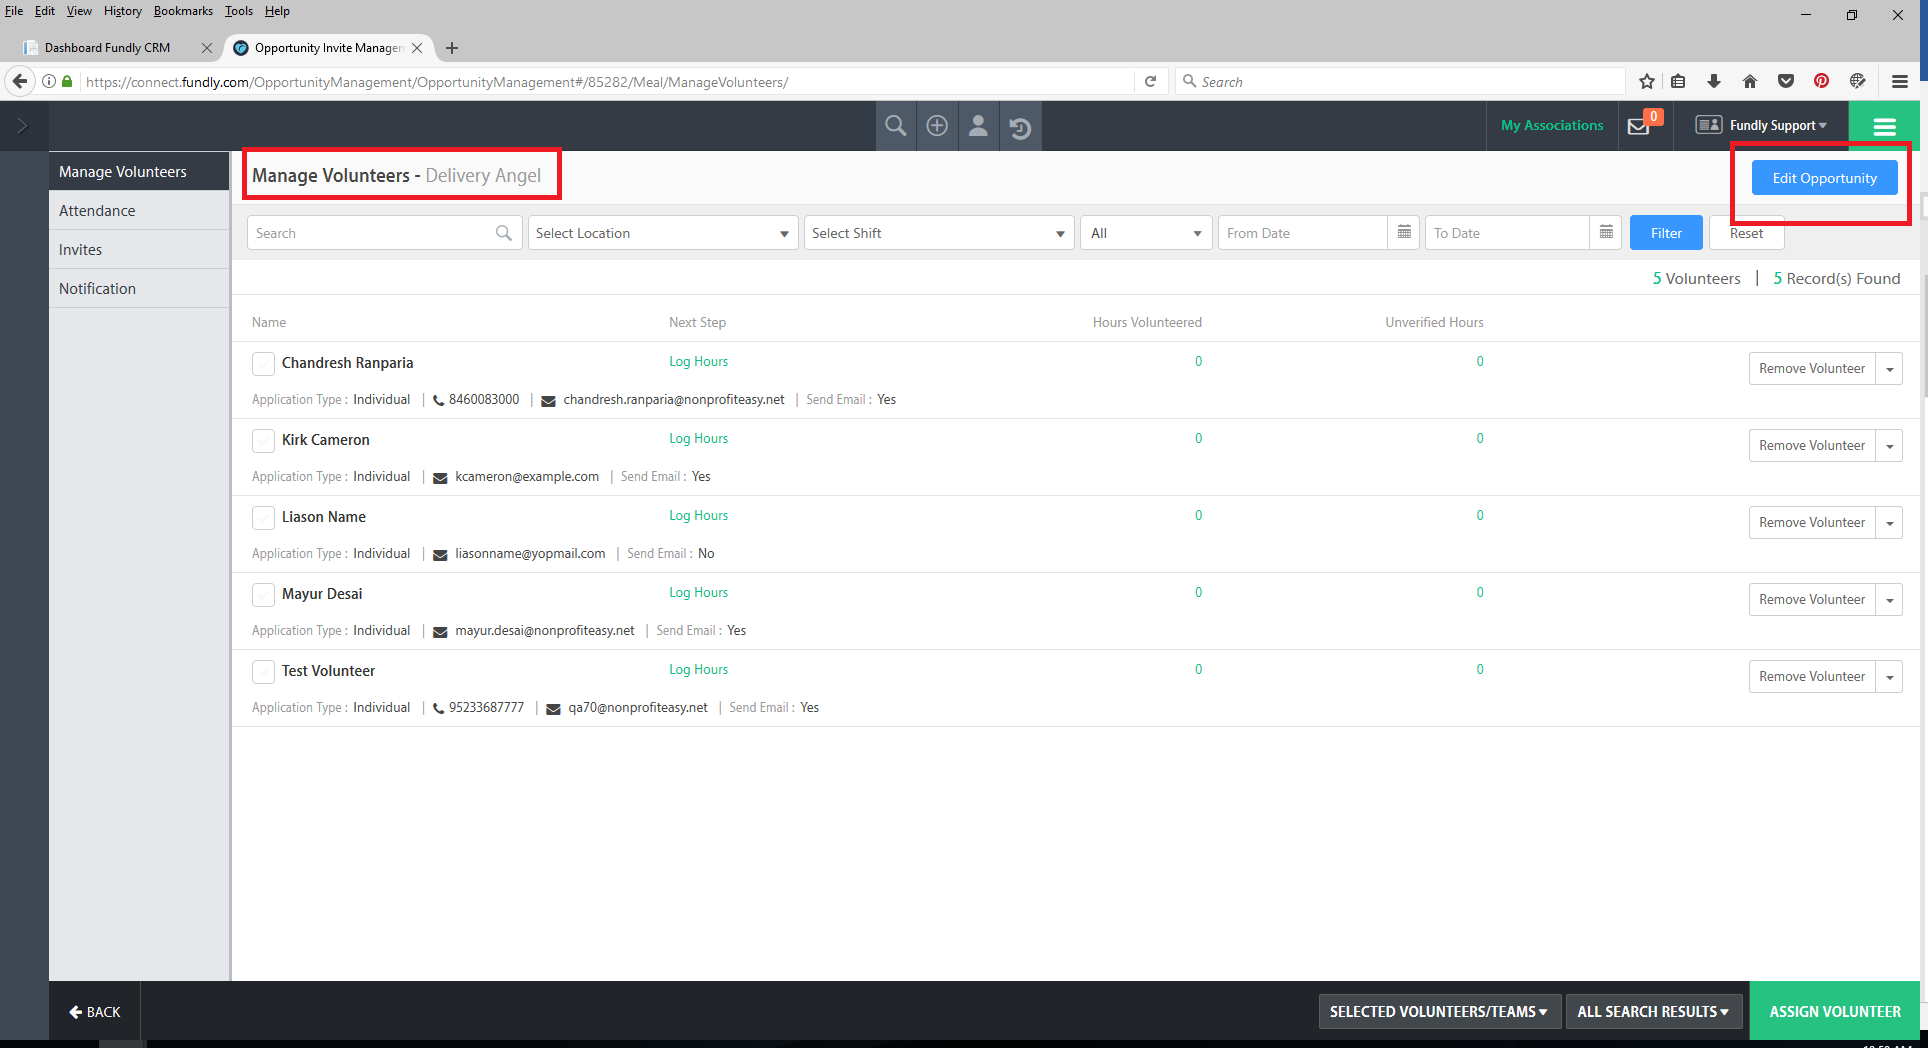This screenshot has height=1048, width=1928.
Task: Select checkbox for Liason Name
Action: point(264,518)
